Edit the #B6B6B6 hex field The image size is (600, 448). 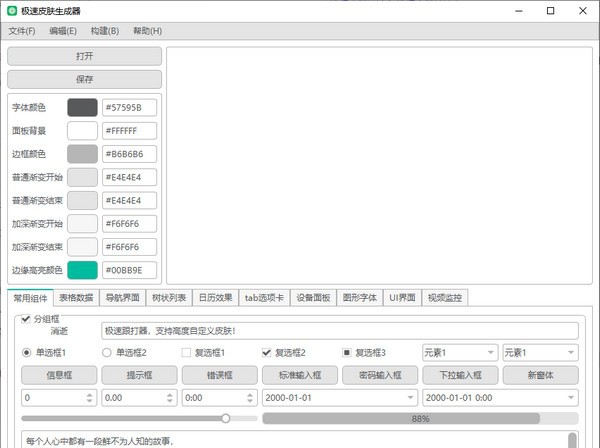click(129, 154)
